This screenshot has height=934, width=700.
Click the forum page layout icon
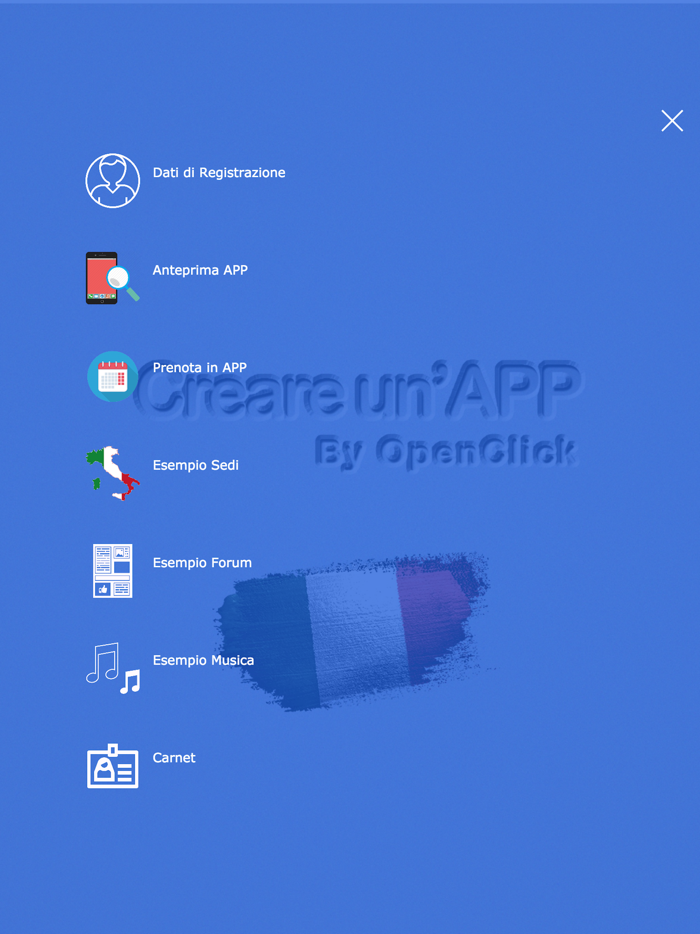coord(113,571)
